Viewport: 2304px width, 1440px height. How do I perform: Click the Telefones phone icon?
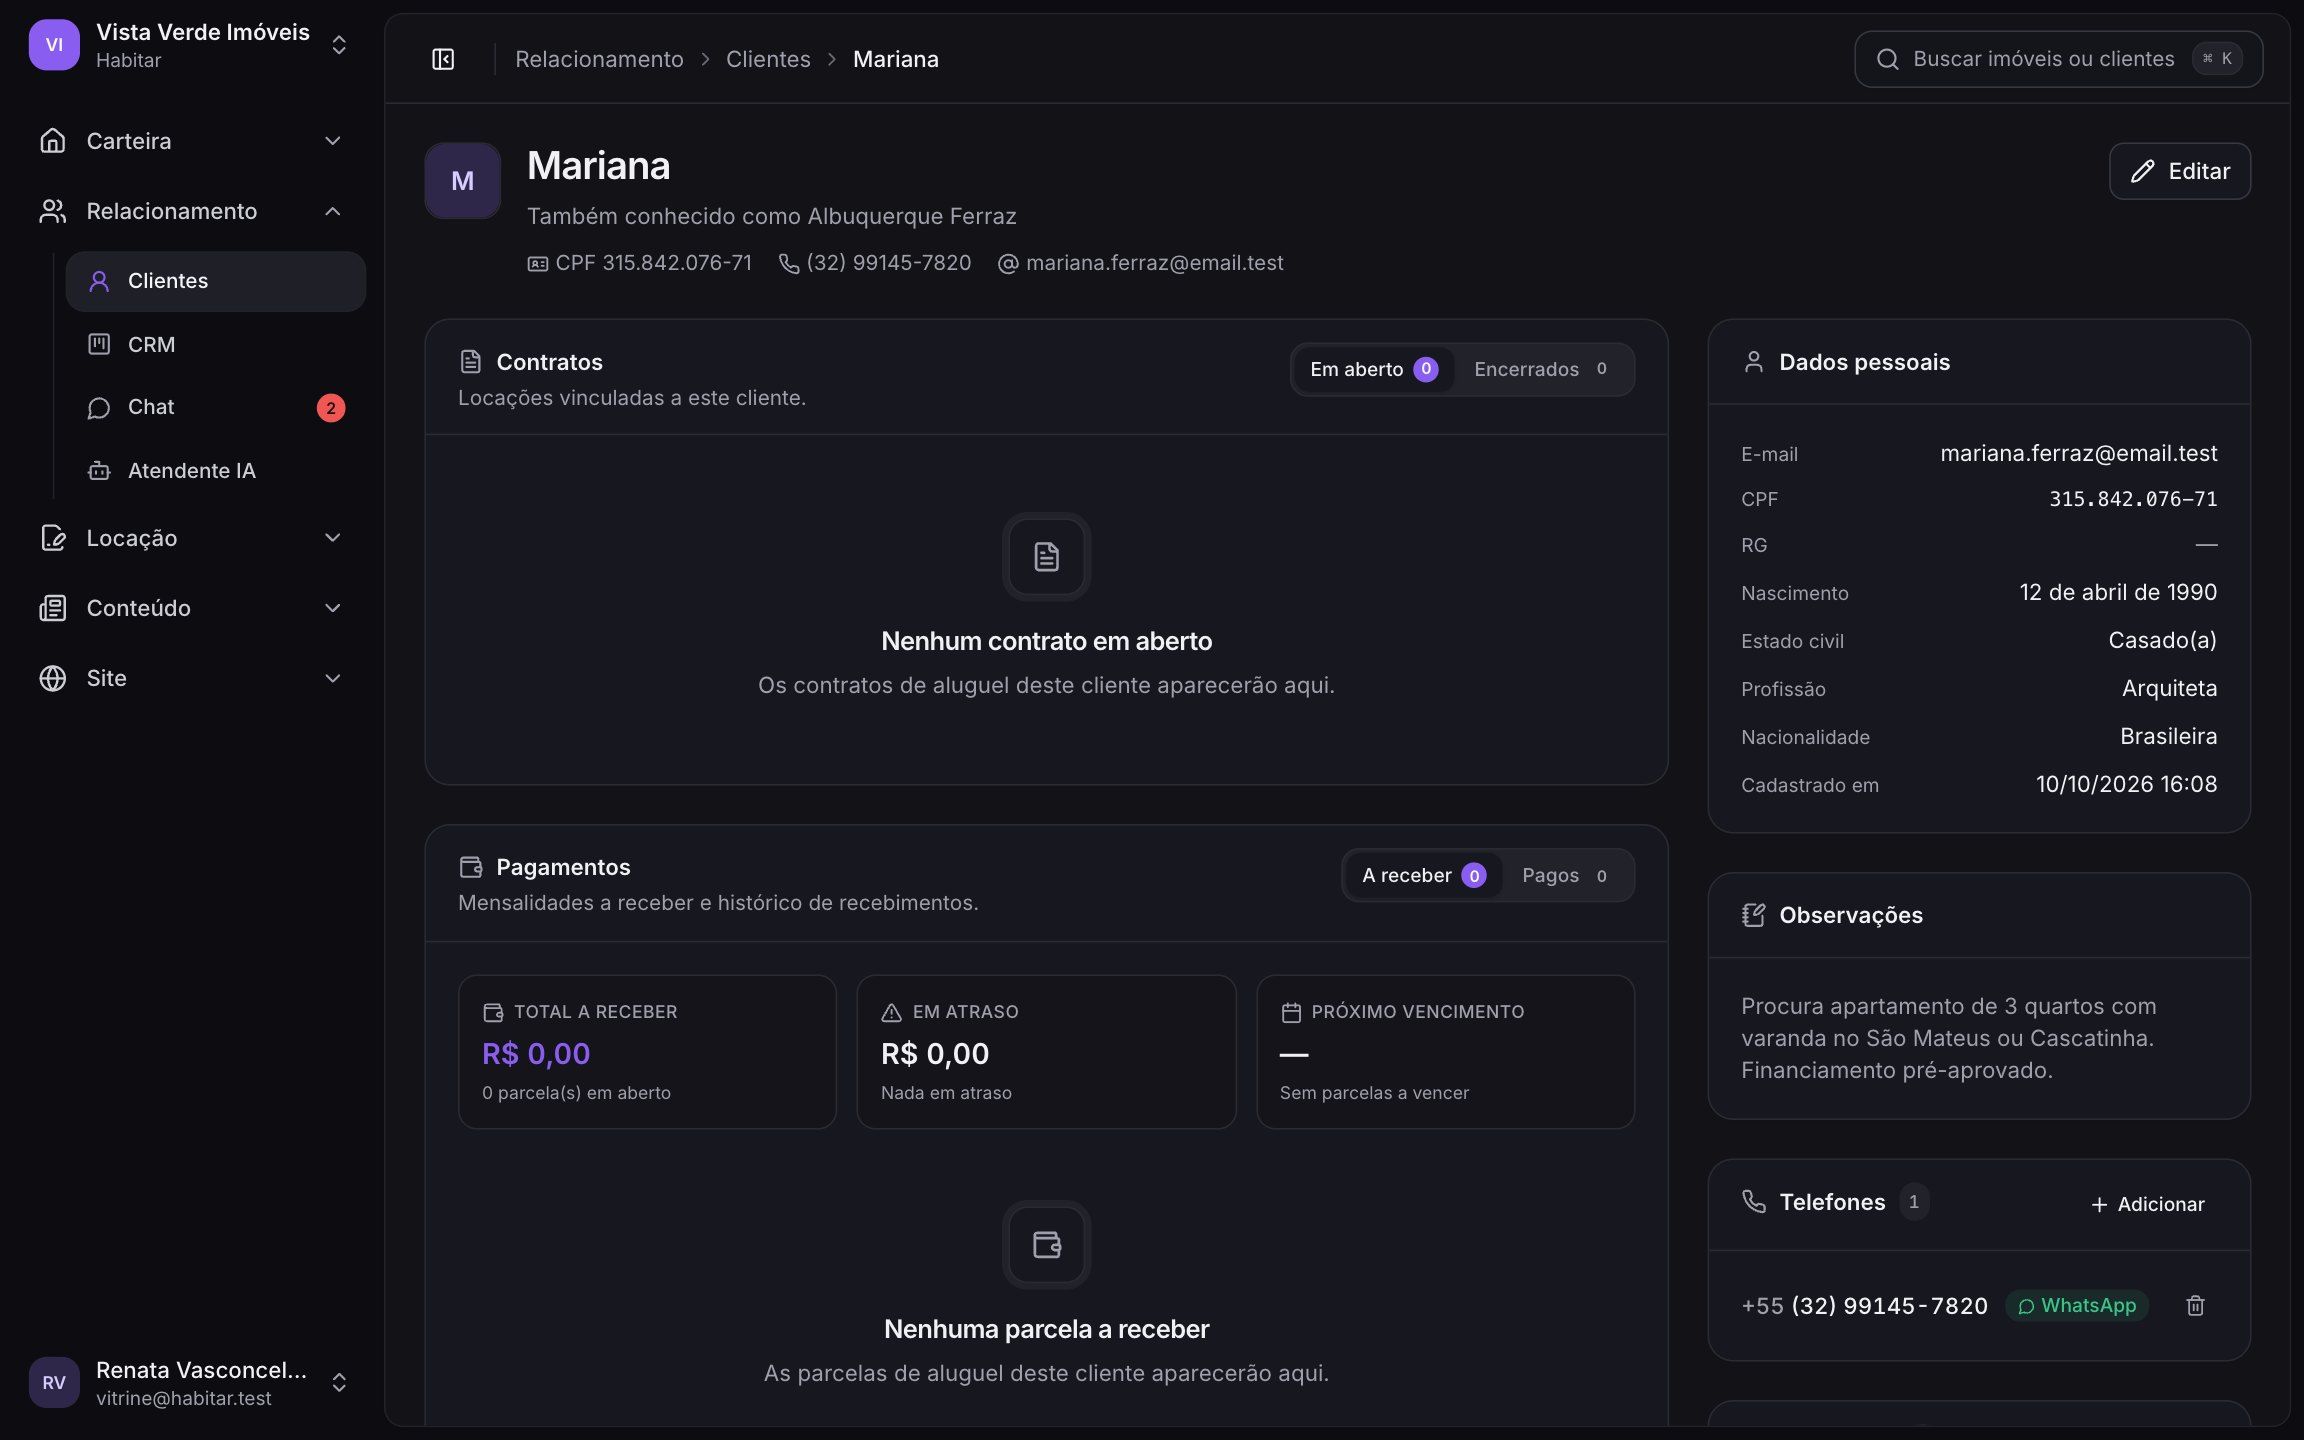point(1753,1201)
